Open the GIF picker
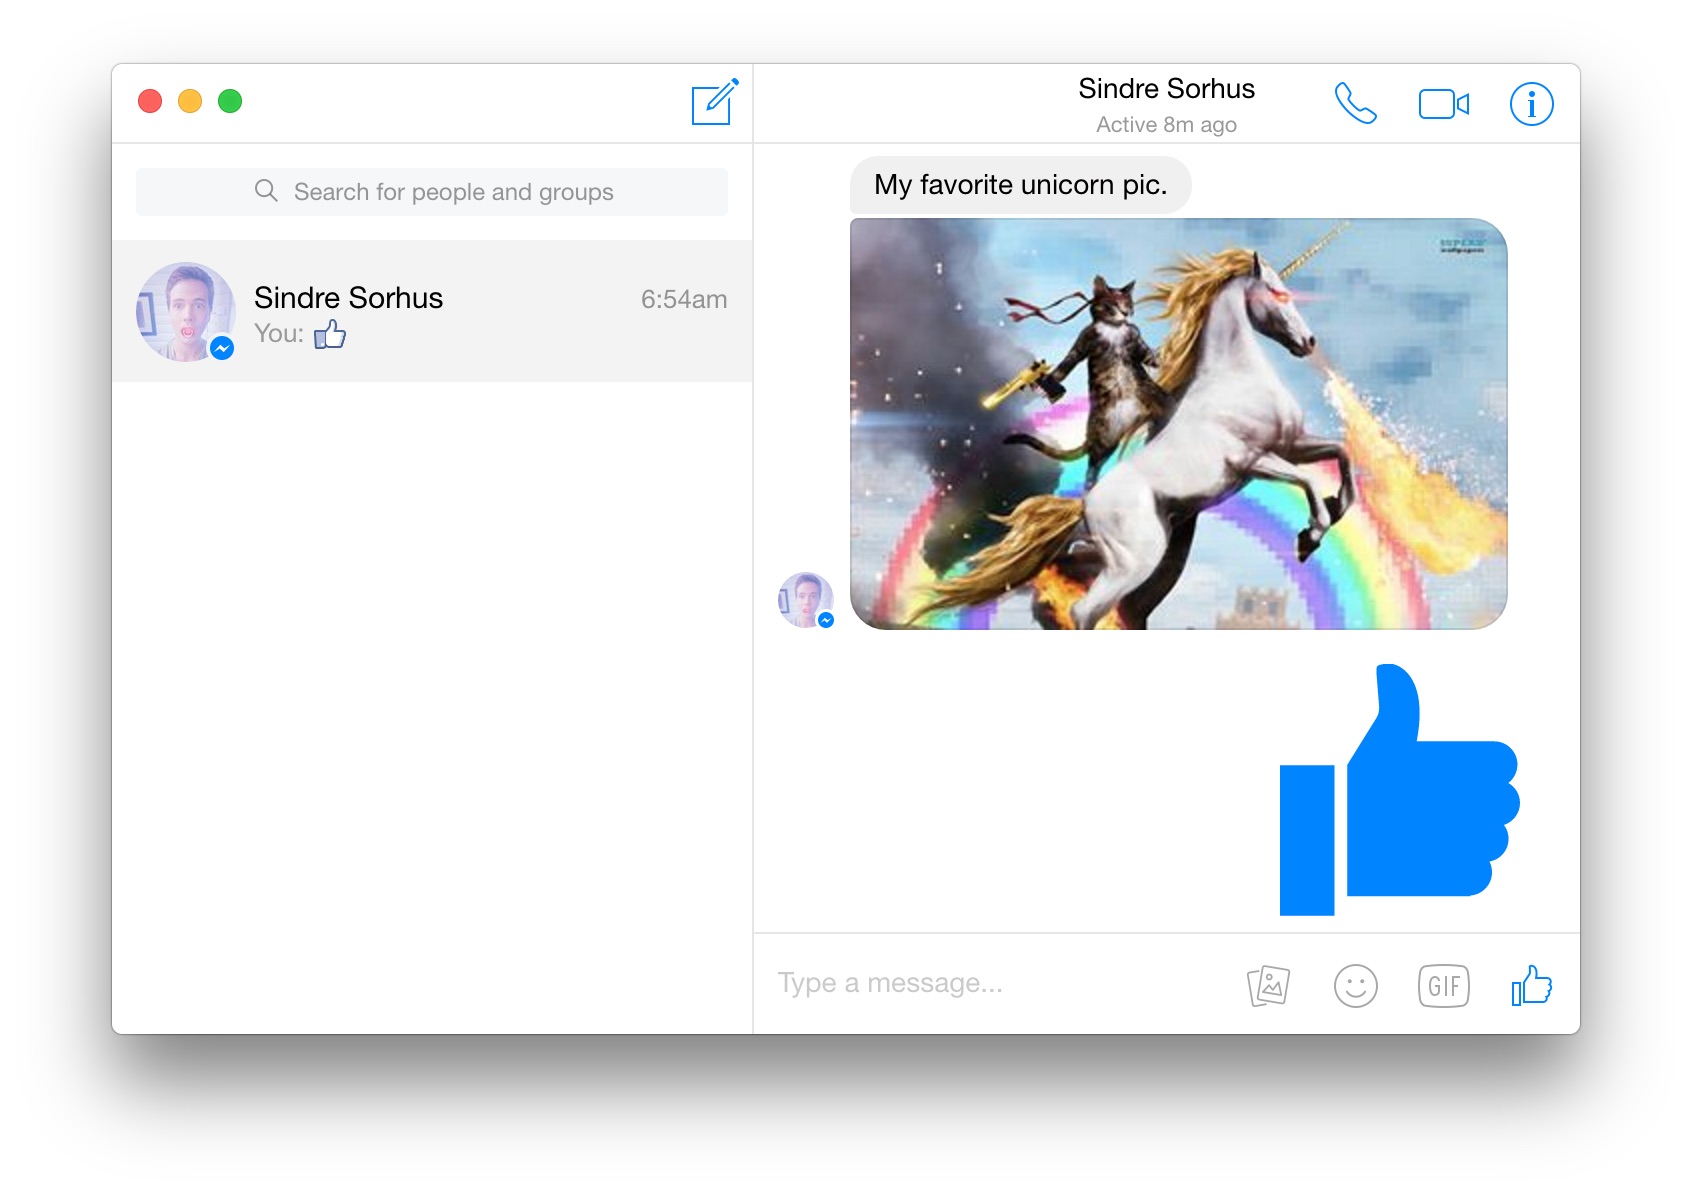1692x1194 pixels. click(1443, 986)
